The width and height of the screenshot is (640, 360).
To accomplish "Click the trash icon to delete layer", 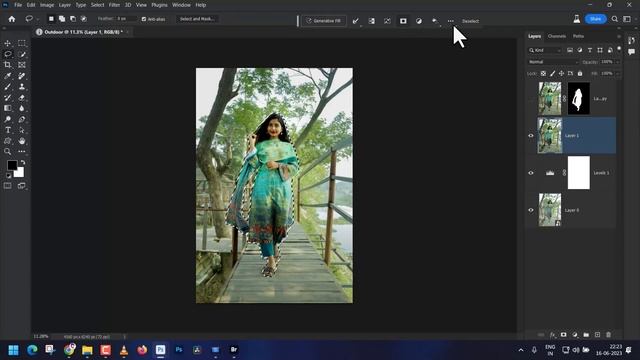I will pyautogui.click(x=609, y=335).
